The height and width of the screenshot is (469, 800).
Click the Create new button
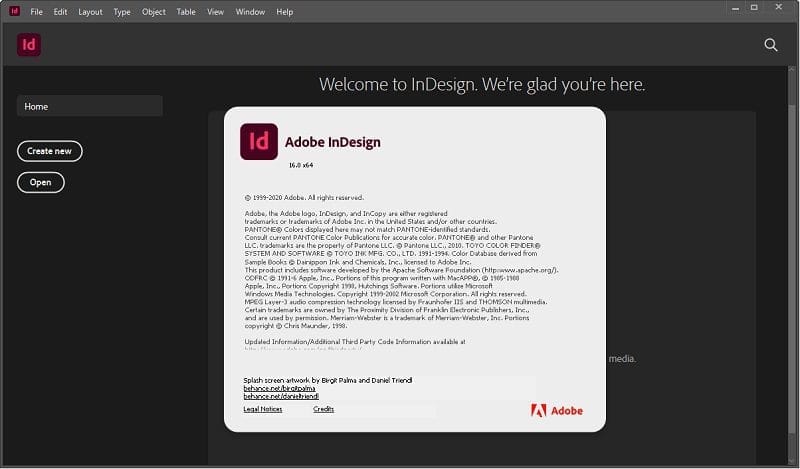click(49, 151)
